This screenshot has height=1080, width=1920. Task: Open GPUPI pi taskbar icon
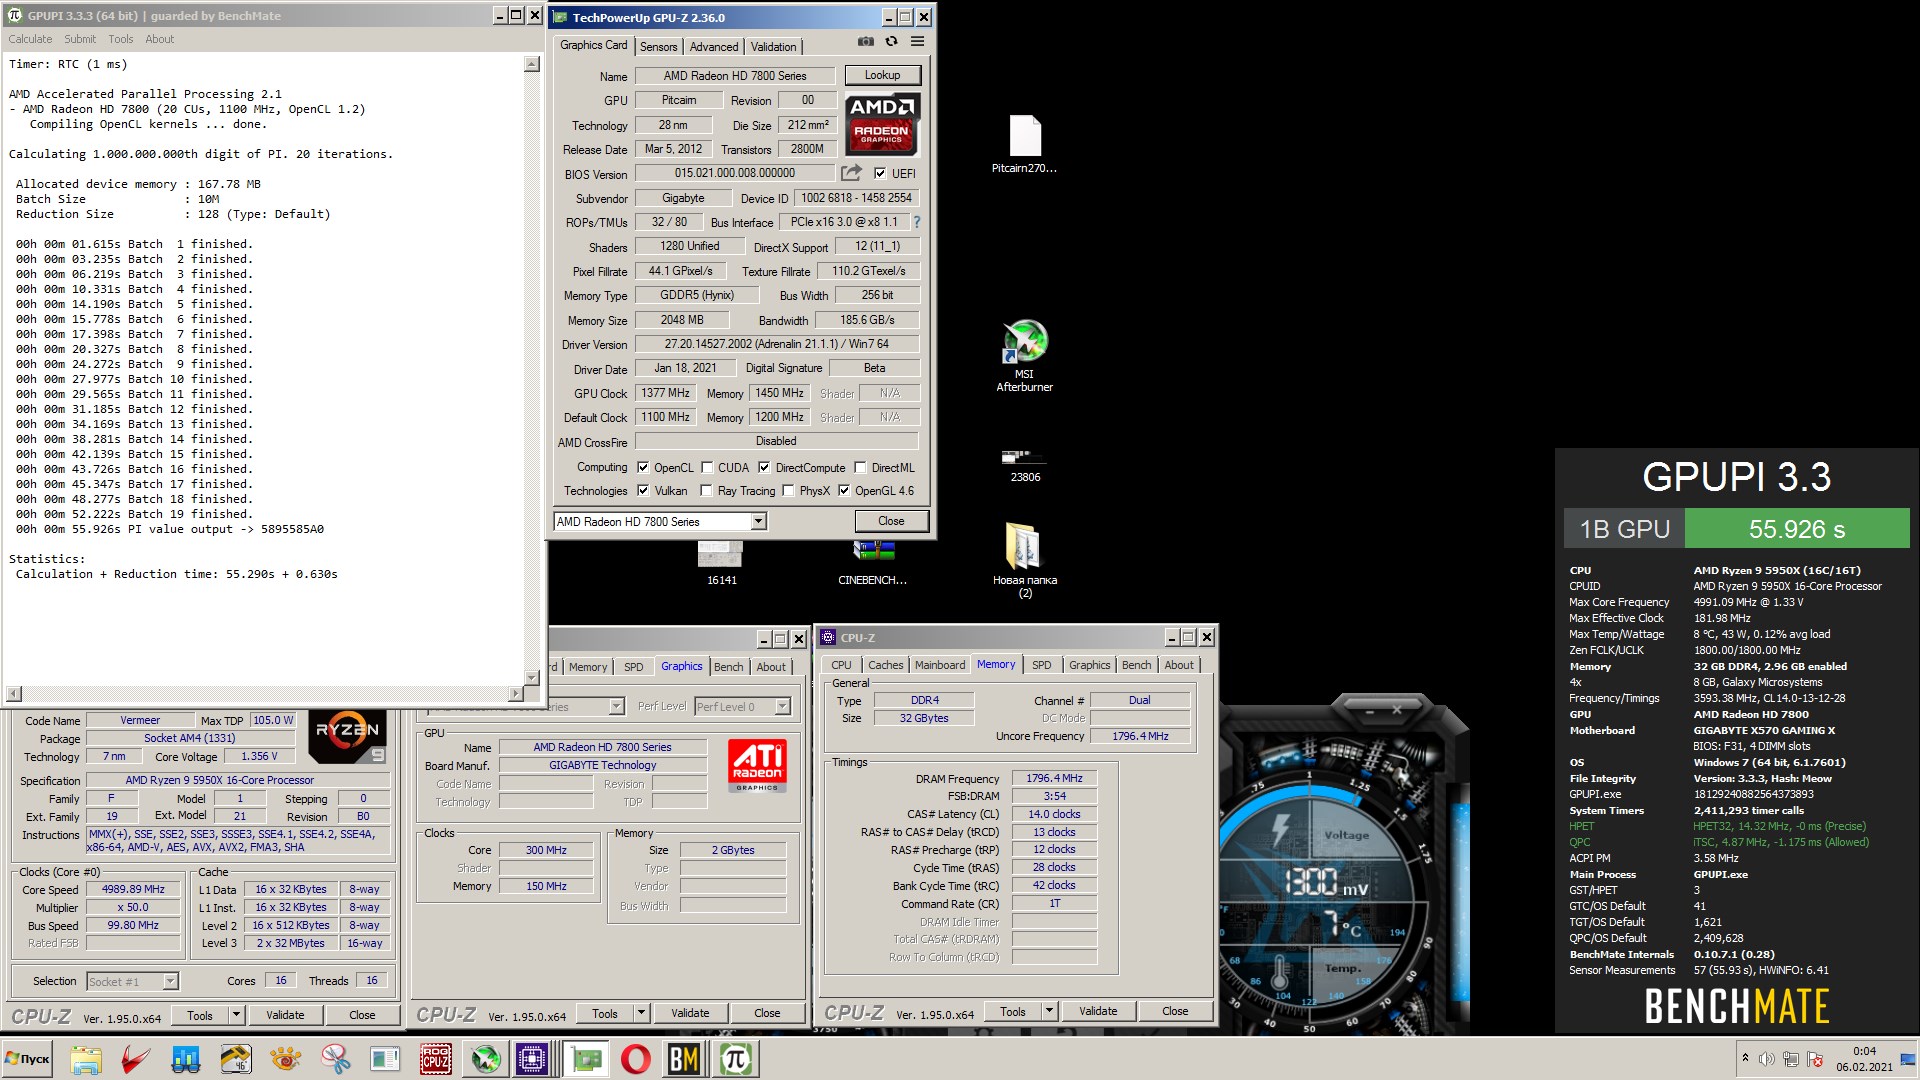[x=735, y=1059]
